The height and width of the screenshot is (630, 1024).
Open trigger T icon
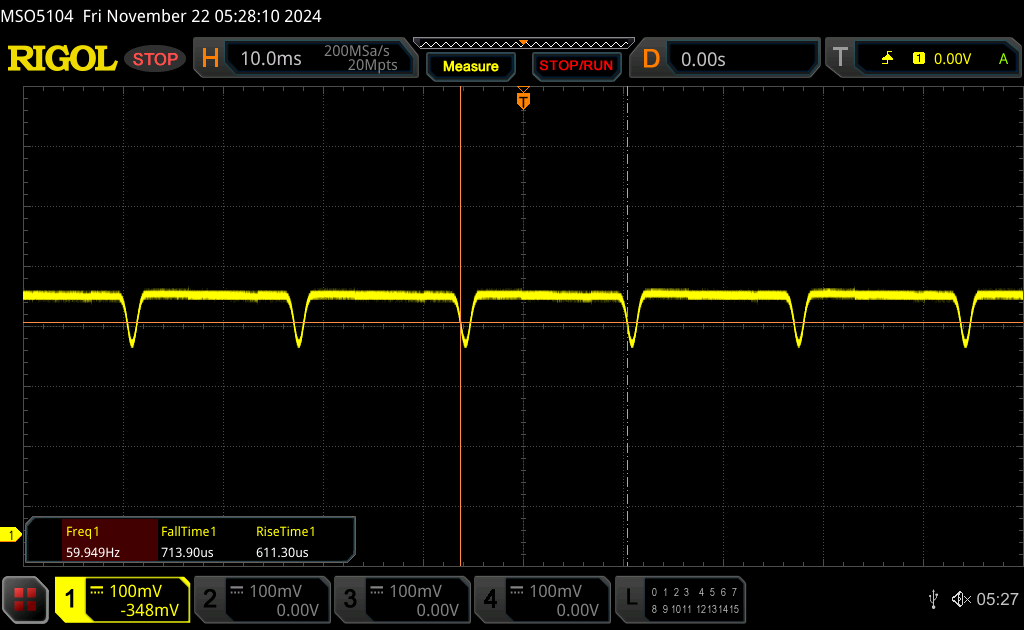point(840,57)
